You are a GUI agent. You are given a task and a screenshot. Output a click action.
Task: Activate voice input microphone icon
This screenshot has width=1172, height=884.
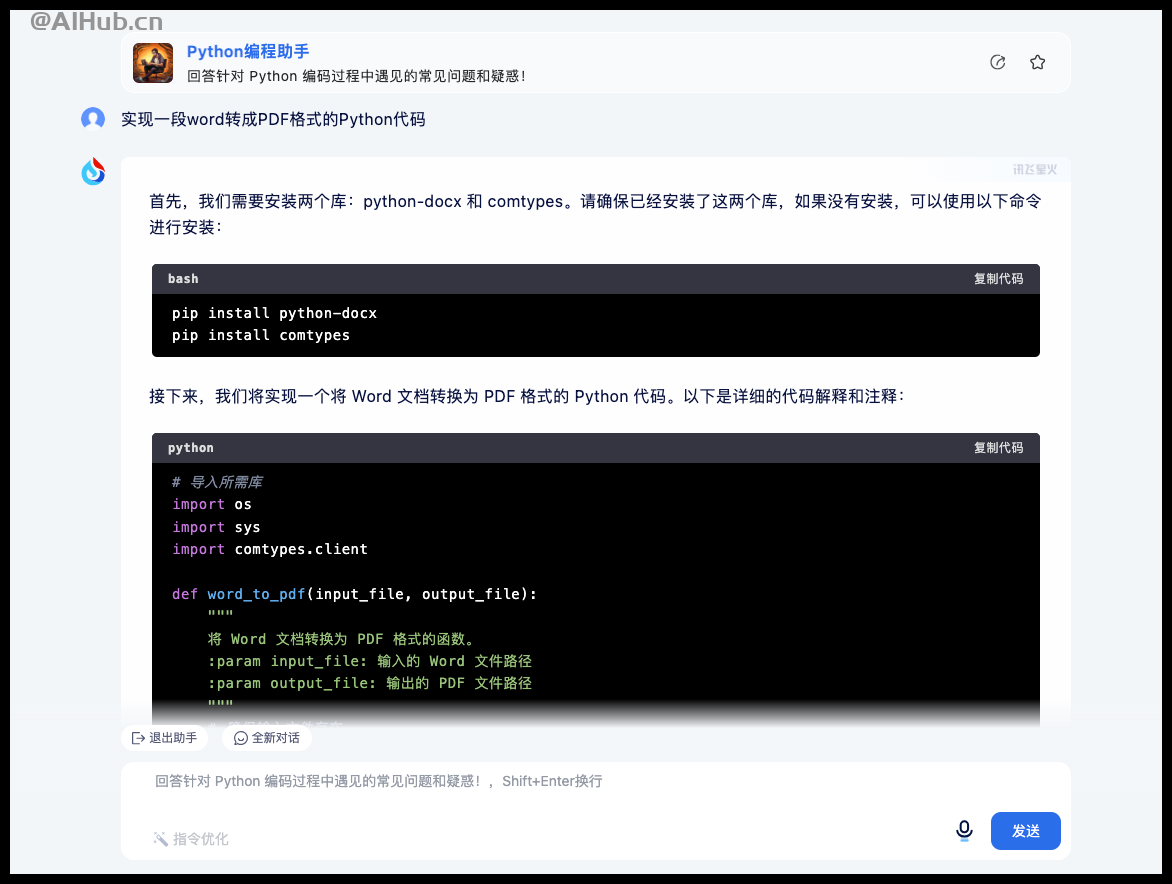[964, 831]
